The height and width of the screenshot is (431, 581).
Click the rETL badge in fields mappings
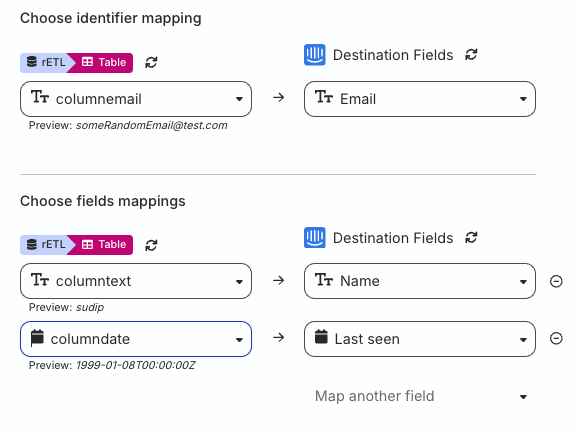pos(46,245)
